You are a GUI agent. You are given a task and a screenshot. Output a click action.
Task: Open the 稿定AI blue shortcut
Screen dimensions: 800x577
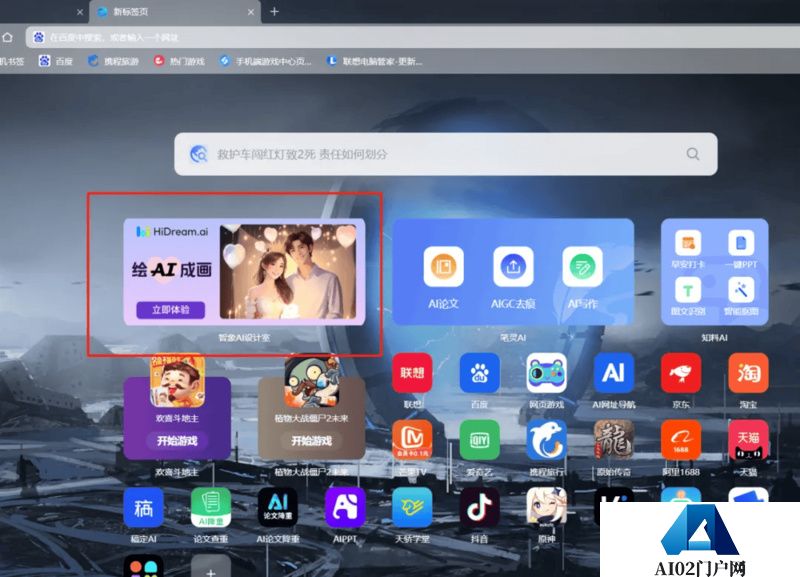143,507
